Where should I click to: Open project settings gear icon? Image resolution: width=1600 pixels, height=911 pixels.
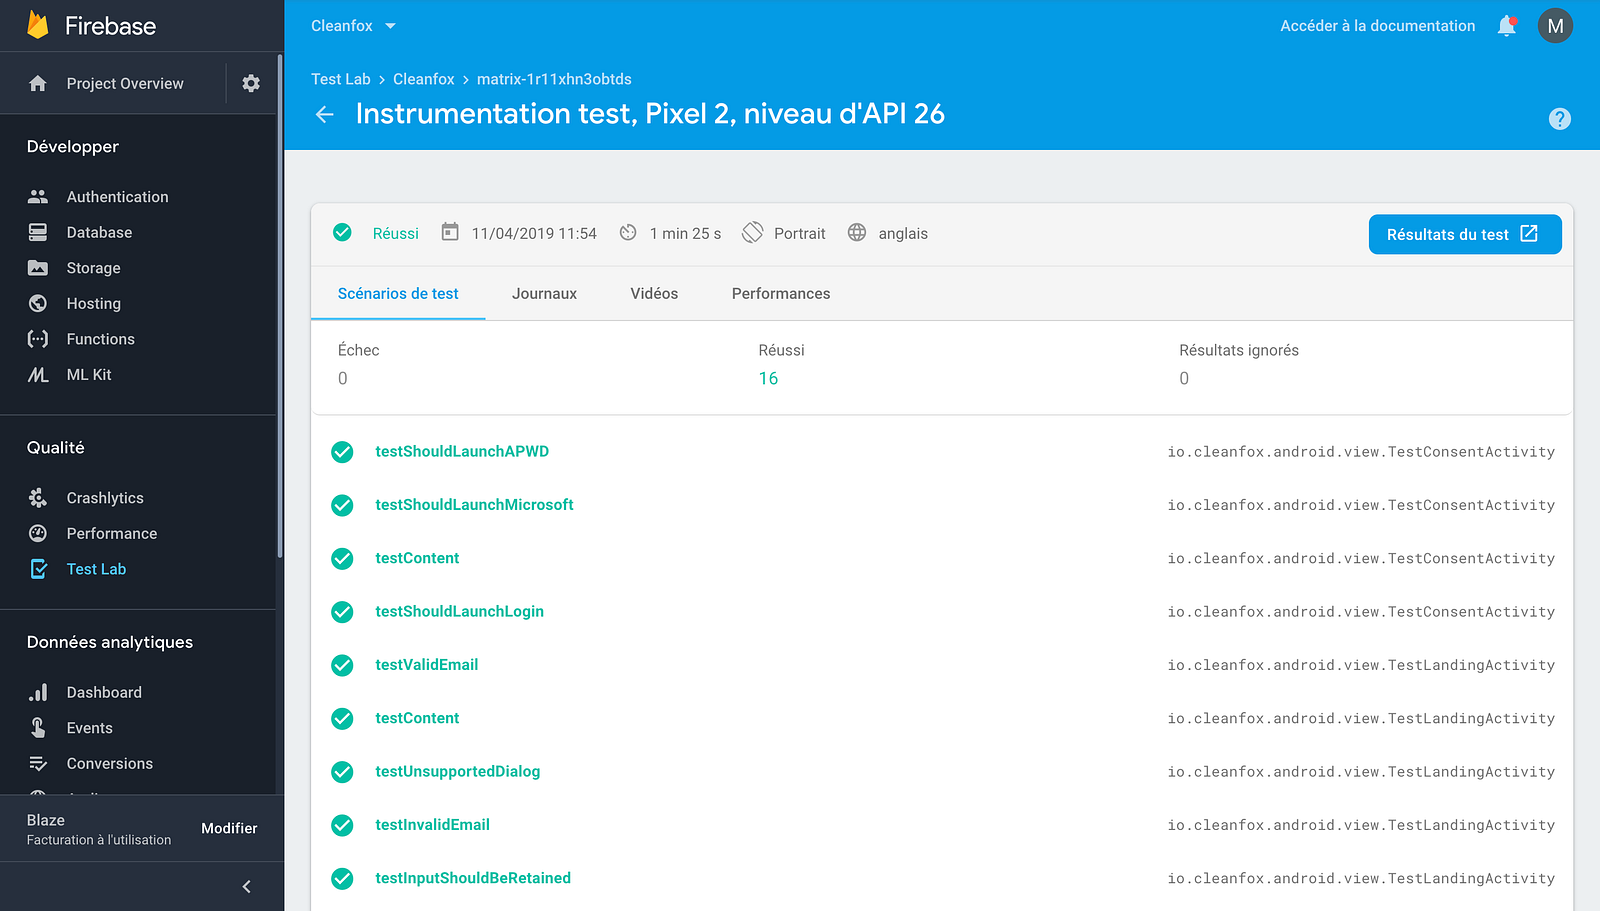click(251, 83)
